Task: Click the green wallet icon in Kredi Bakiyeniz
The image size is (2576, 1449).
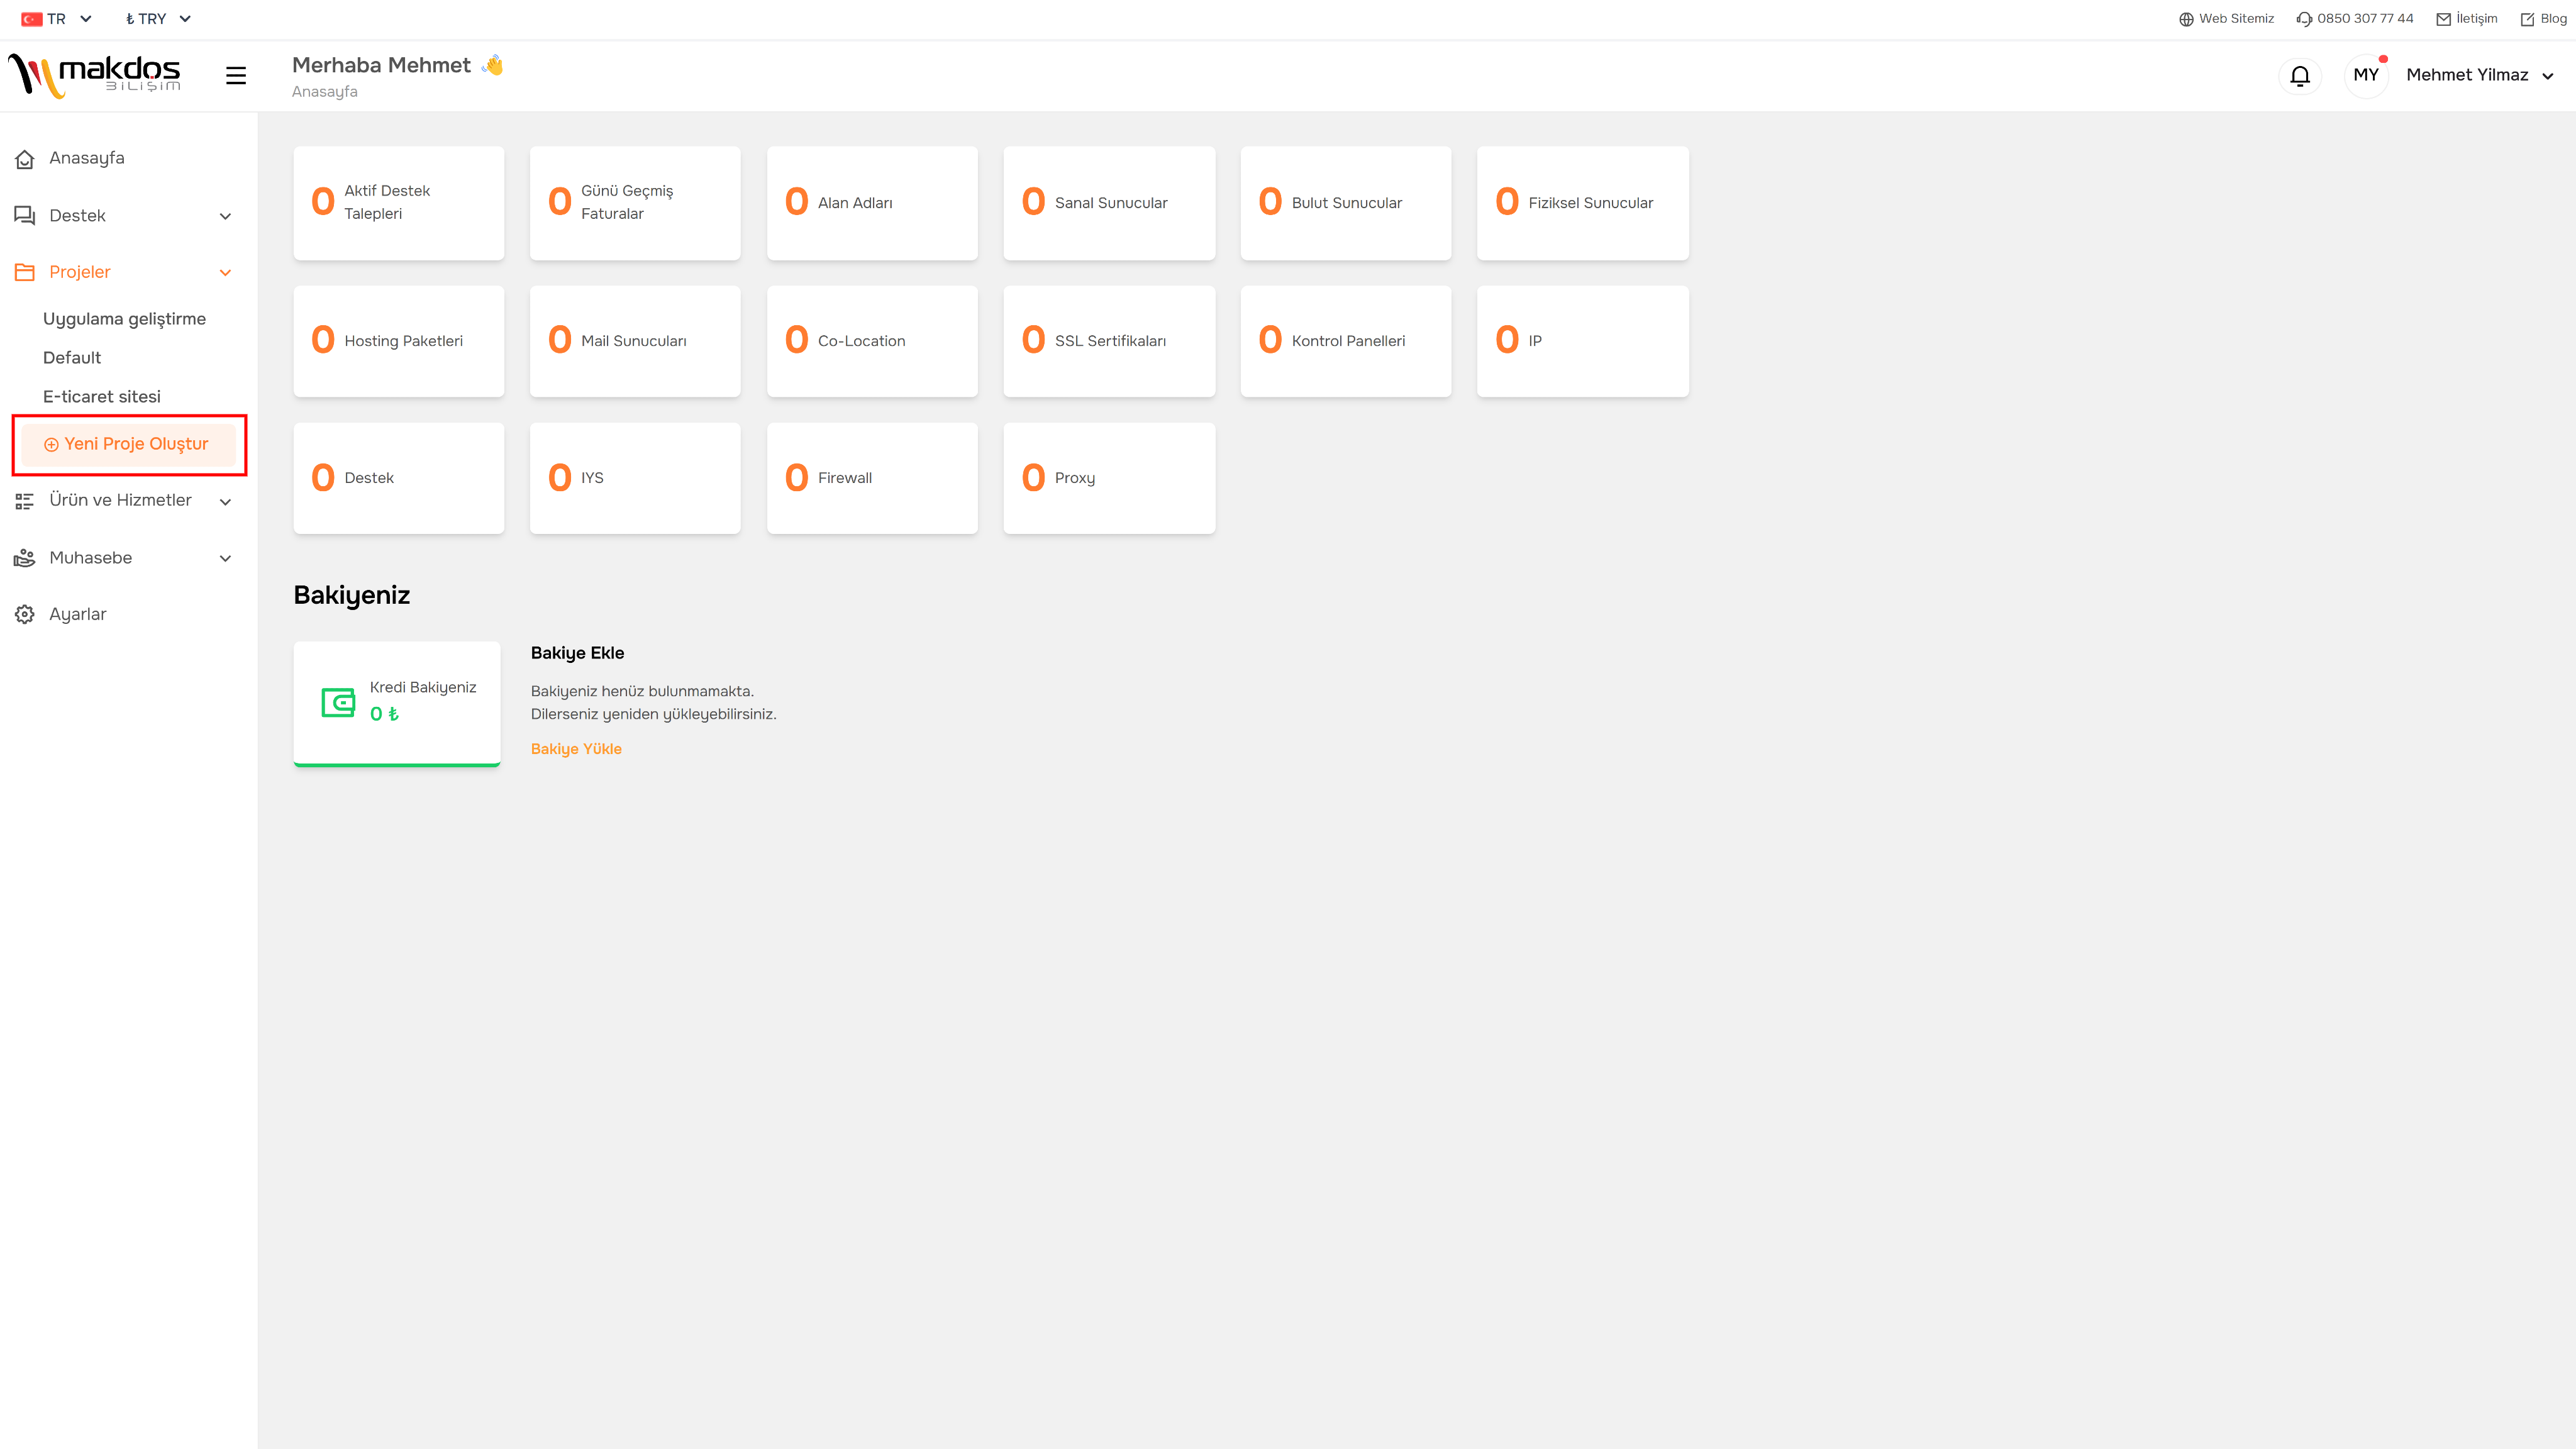Action: 338,702
